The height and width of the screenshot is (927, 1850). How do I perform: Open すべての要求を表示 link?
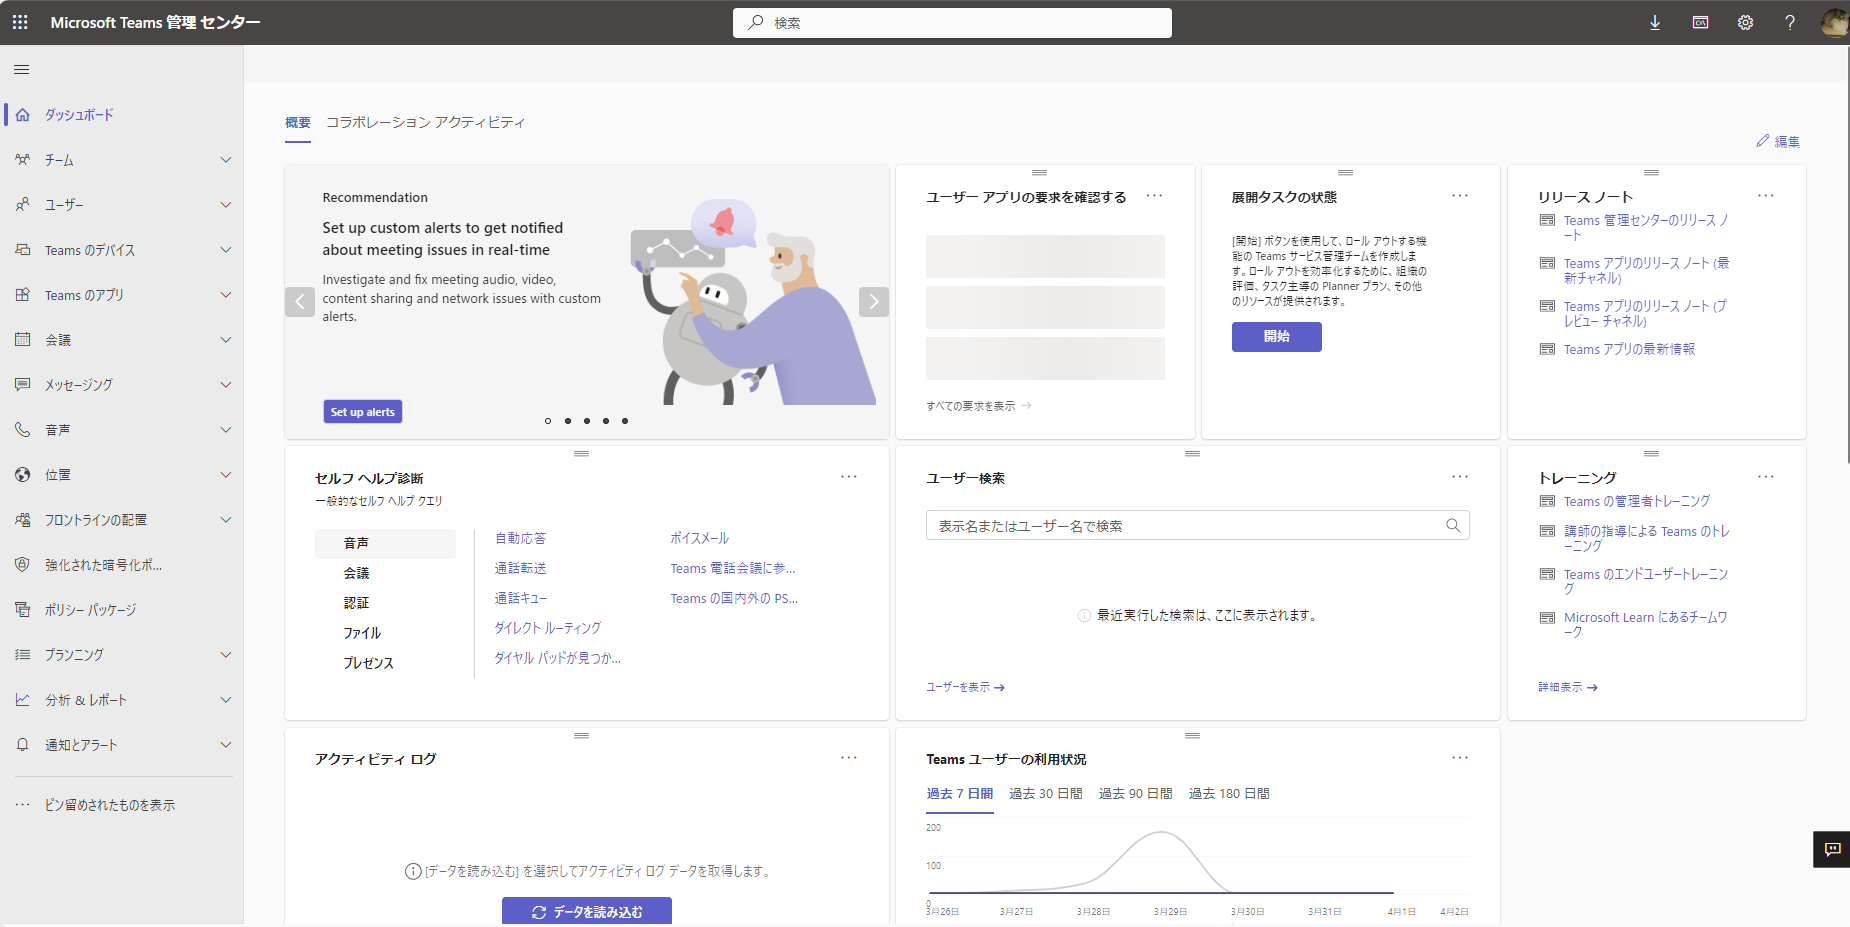(x=979, y=406)
